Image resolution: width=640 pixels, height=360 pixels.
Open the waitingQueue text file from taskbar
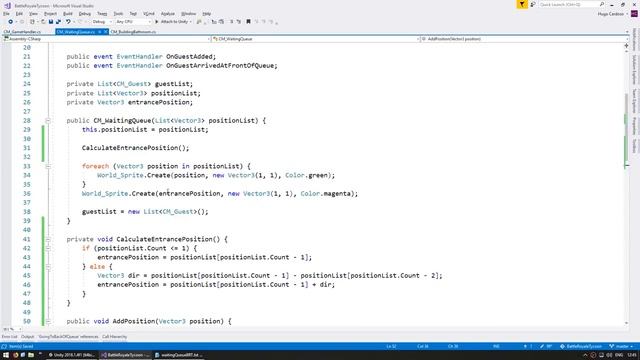178,355
